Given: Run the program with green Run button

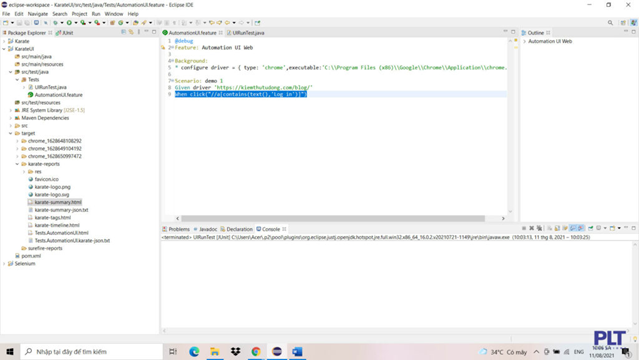Looking at the screenshot, I should (69, 23).
